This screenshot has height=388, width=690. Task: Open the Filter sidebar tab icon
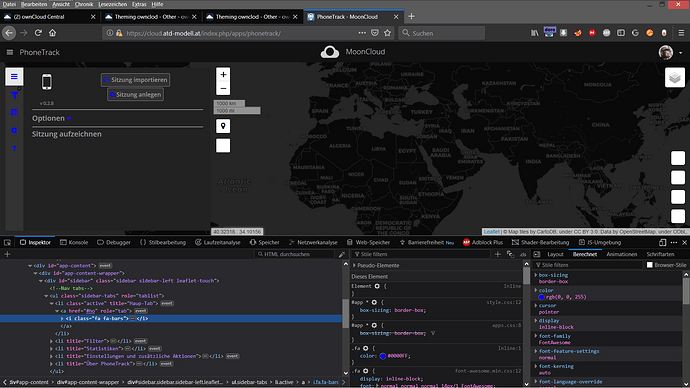click(x=14, y=95)
